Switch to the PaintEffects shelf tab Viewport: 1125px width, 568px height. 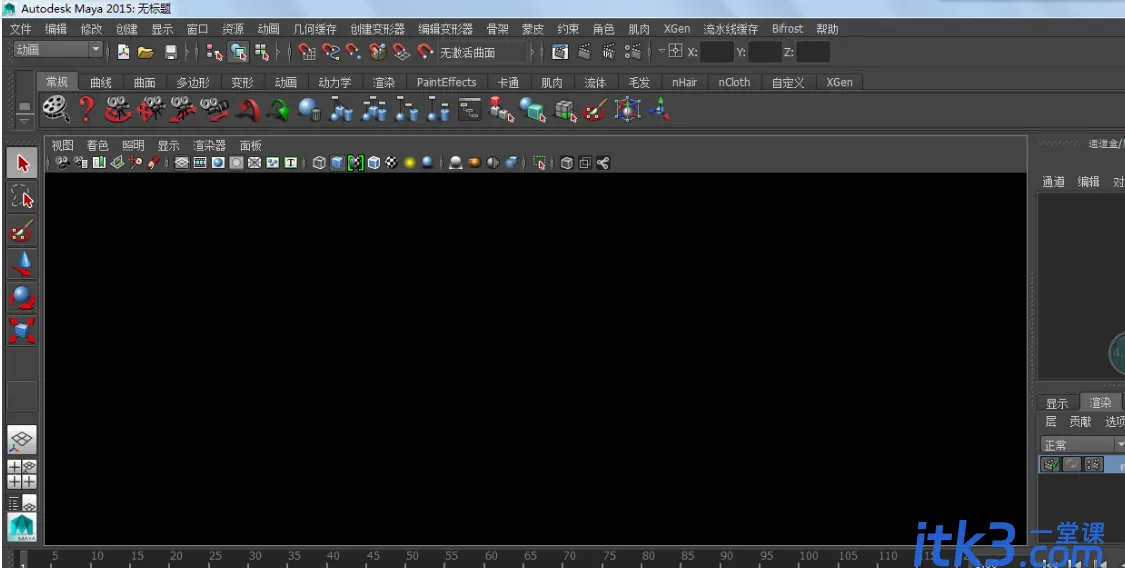click(446, 82)
